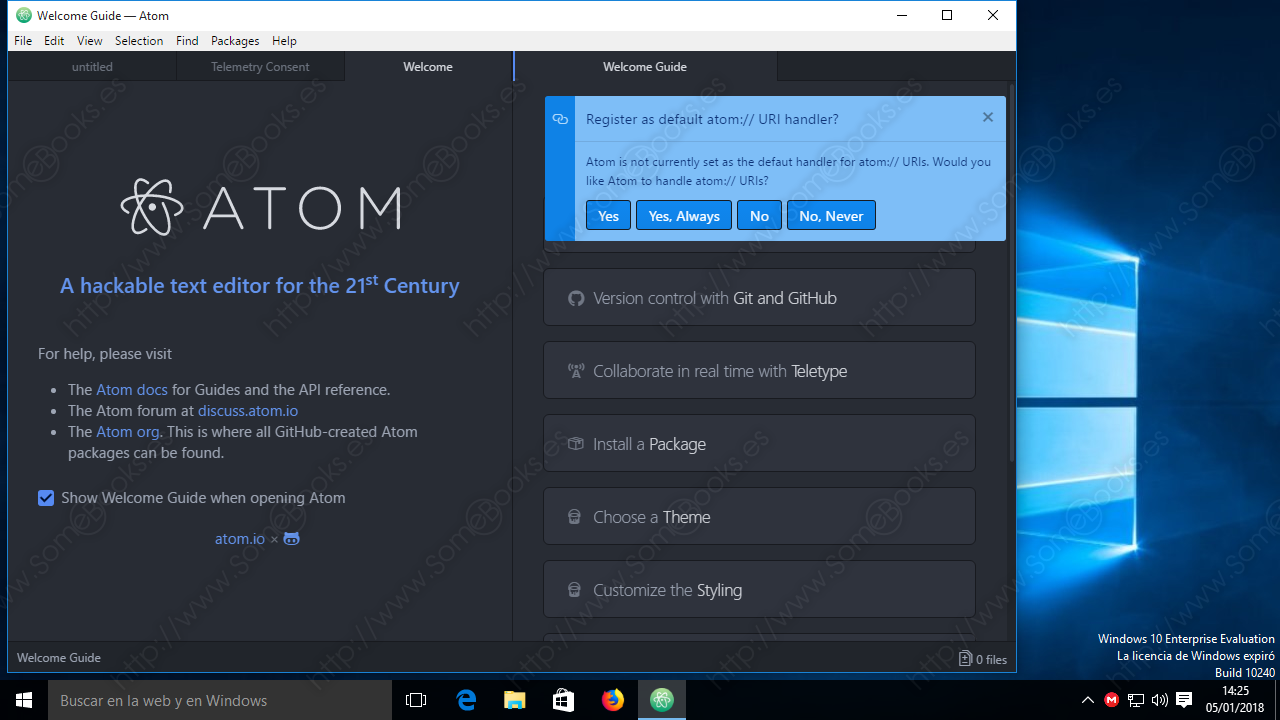1280x720 pixels.
Task: Open the Selection menu
Action: [139, 41]
